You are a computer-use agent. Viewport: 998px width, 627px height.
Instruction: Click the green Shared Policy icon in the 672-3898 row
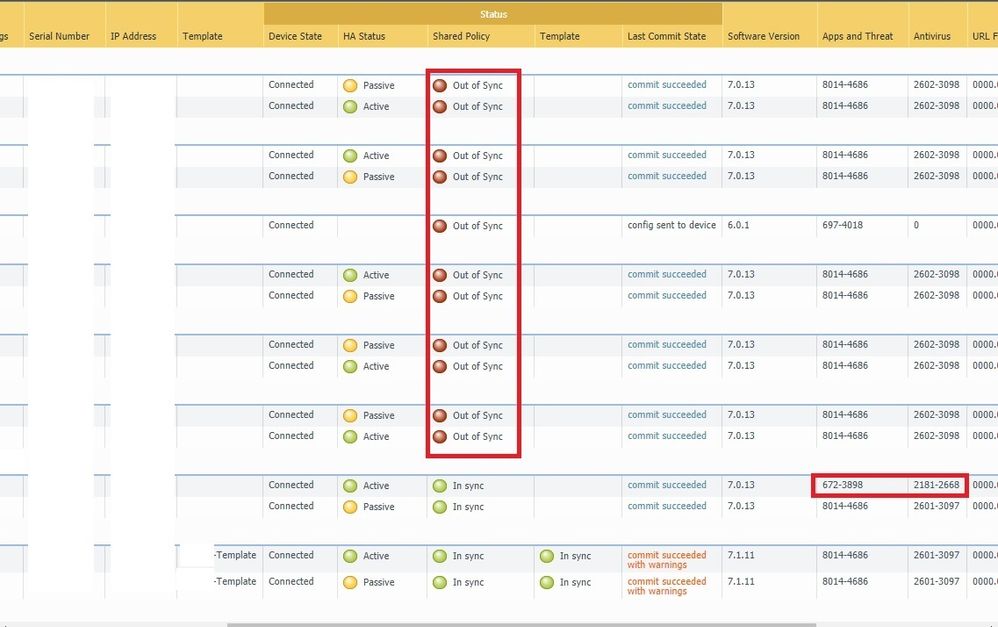(x=440, y=486)
